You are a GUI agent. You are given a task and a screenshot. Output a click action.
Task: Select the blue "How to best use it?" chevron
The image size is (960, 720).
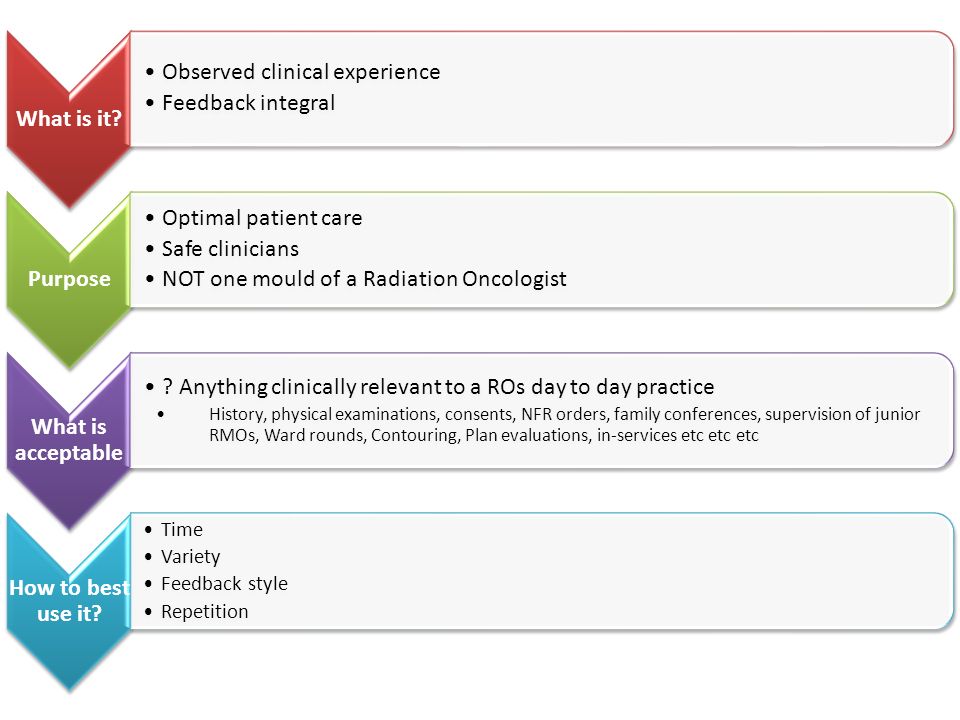[69, 601]
